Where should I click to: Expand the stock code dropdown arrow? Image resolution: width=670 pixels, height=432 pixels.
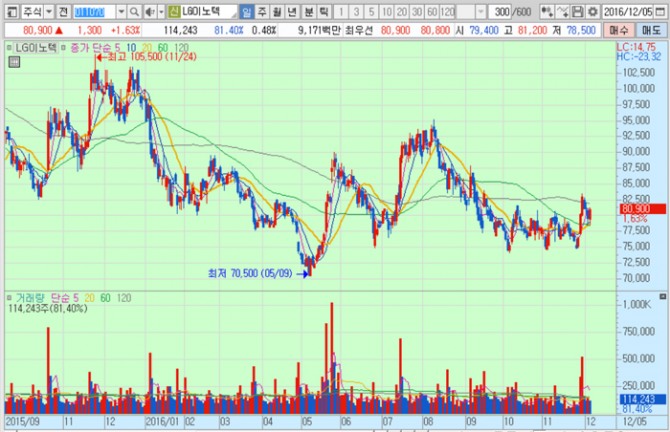[x=121, y=11]
